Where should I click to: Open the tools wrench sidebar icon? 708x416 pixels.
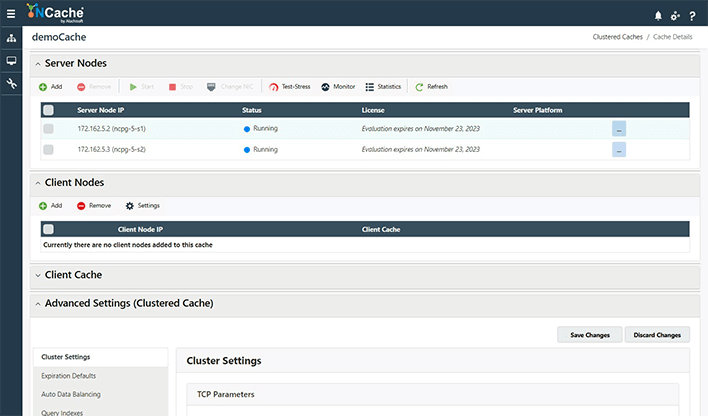point(11,83)
